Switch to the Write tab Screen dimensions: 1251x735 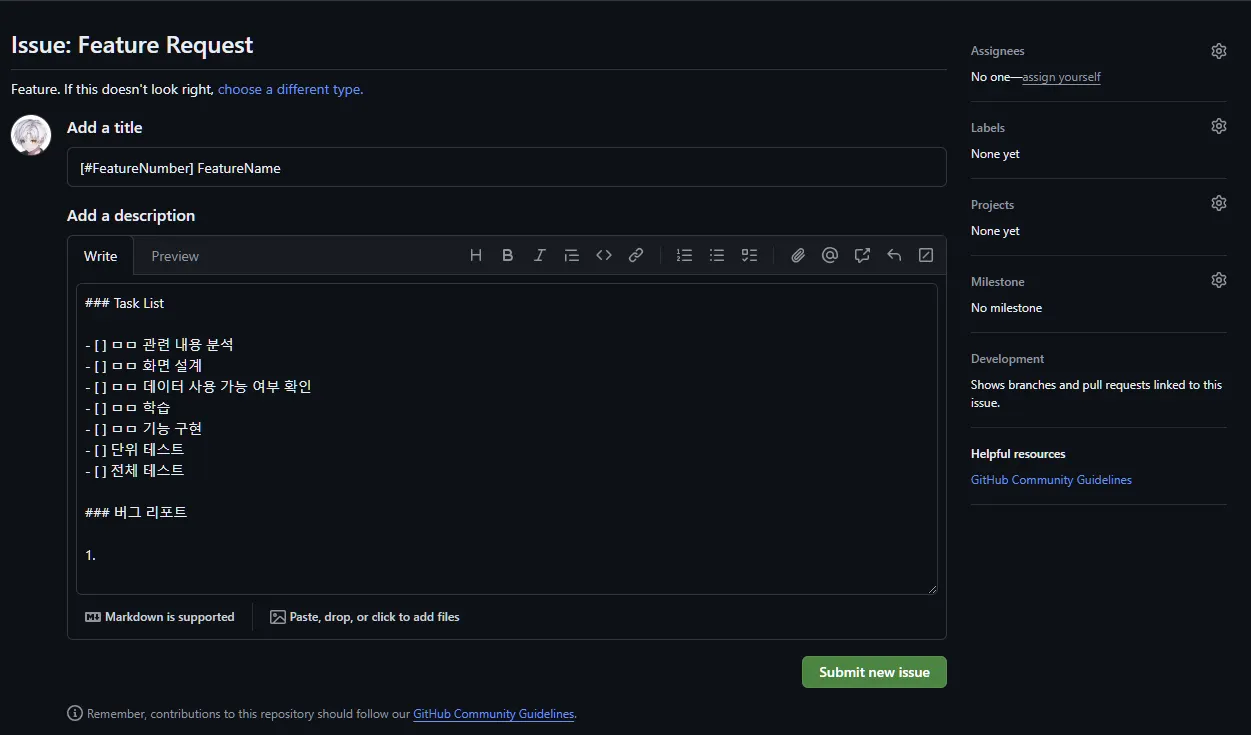(100, 256)
